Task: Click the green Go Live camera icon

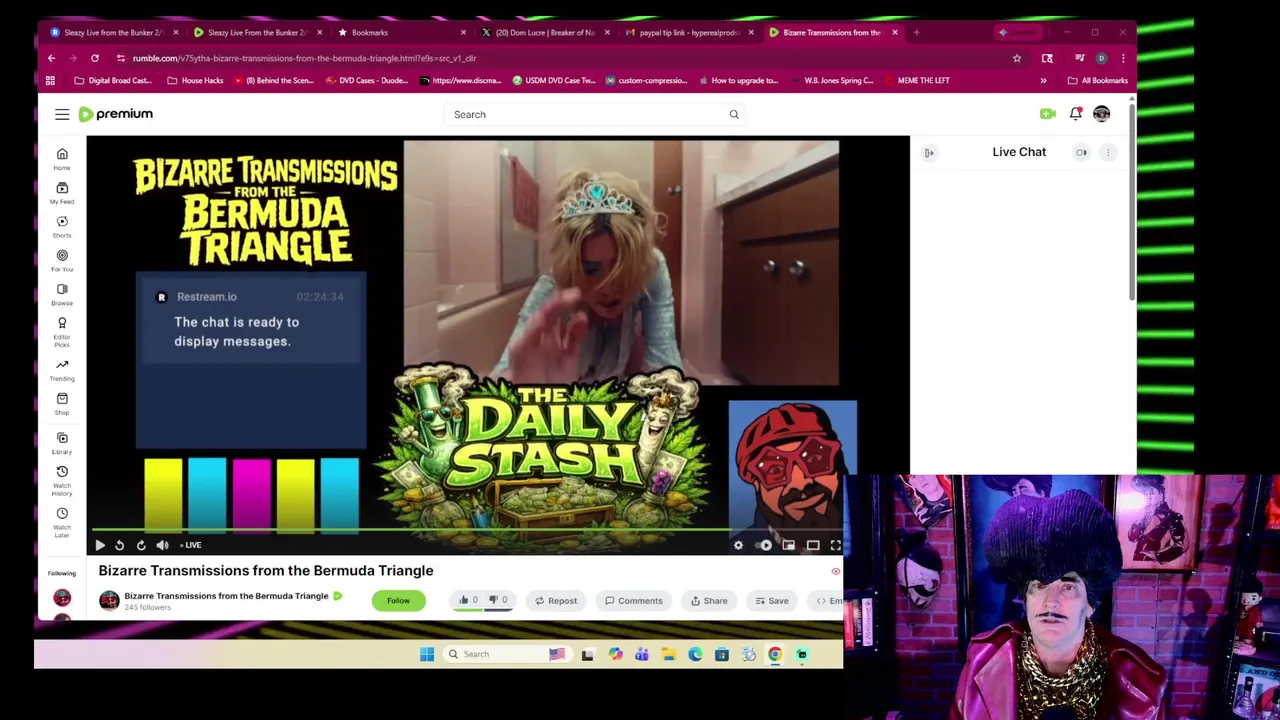Action: (1047, 114)
